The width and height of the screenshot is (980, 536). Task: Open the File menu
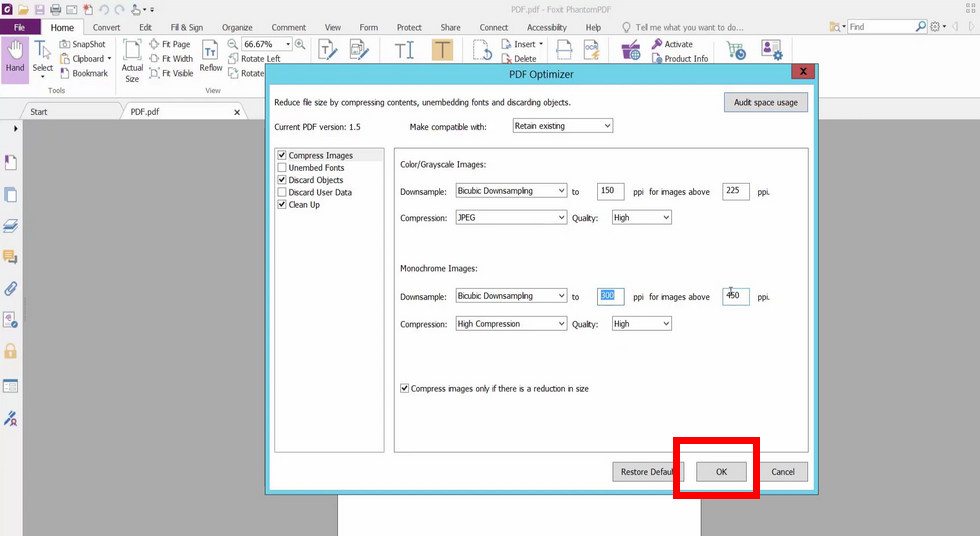coord(20,28)
